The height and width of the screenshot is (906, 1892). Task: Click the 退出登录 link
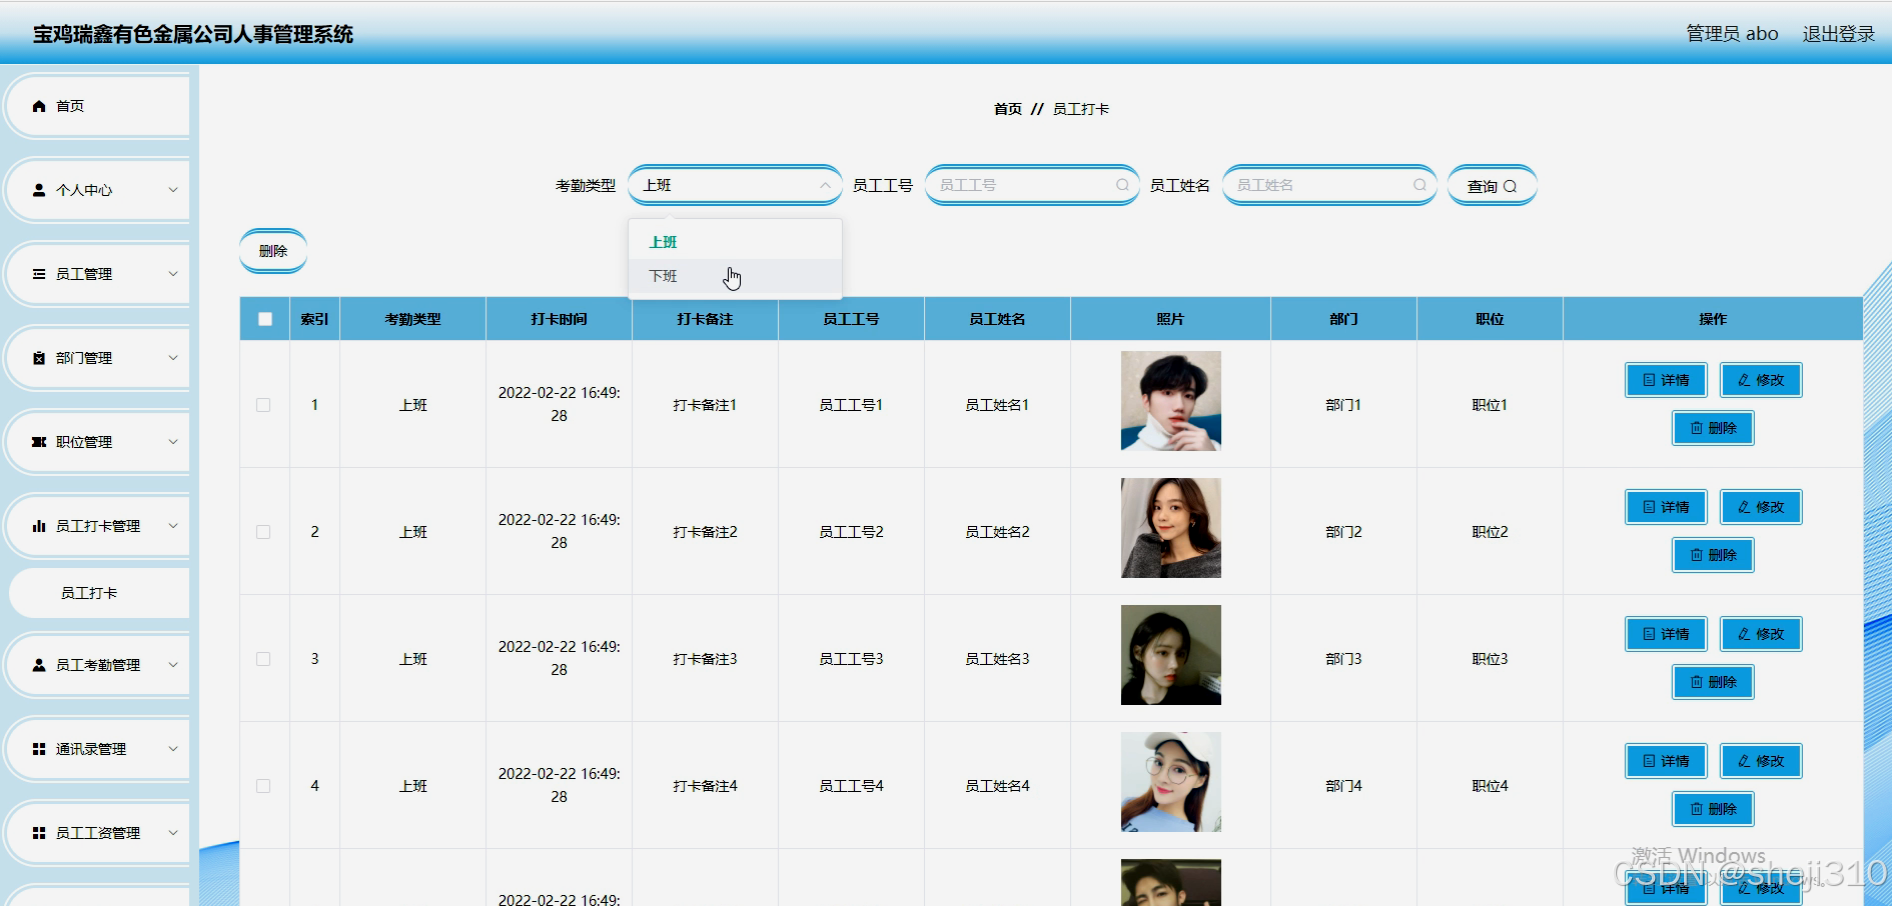click(1838, 34)
